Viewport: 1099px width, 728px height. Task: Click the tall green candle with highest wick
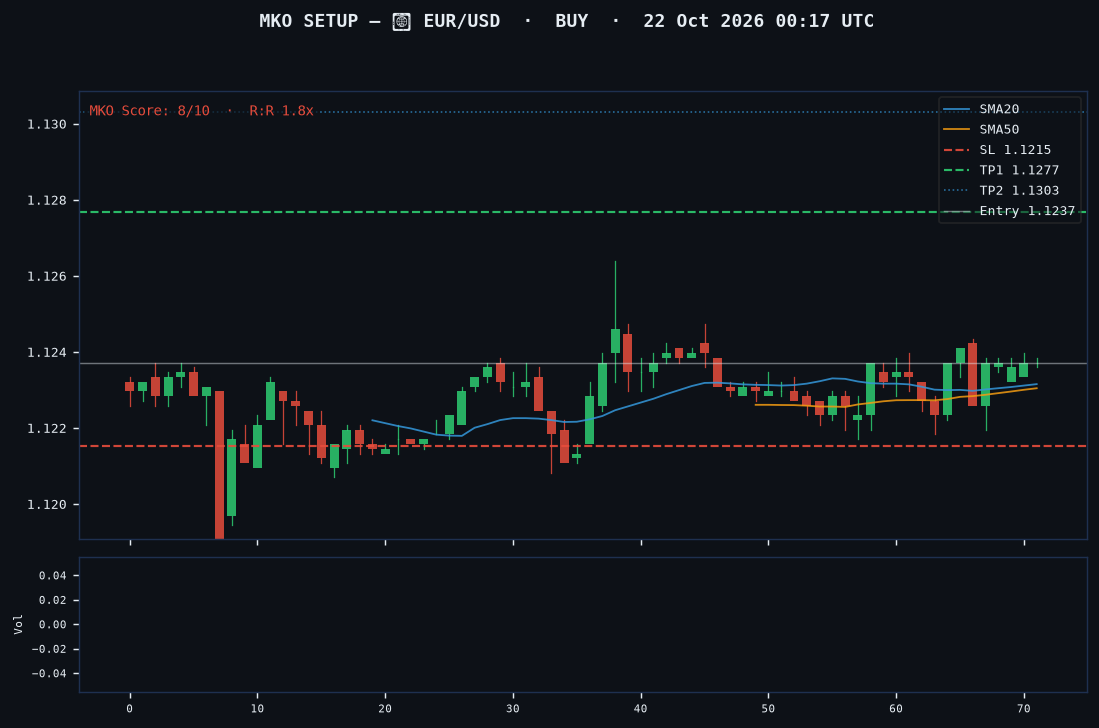pos(615,322)
